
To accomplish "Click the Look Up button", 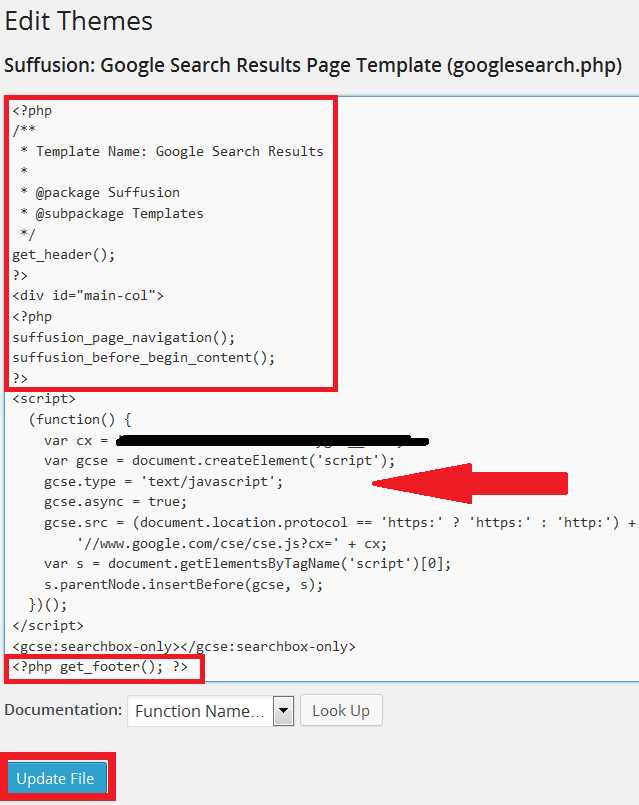I will click(341, 711).
